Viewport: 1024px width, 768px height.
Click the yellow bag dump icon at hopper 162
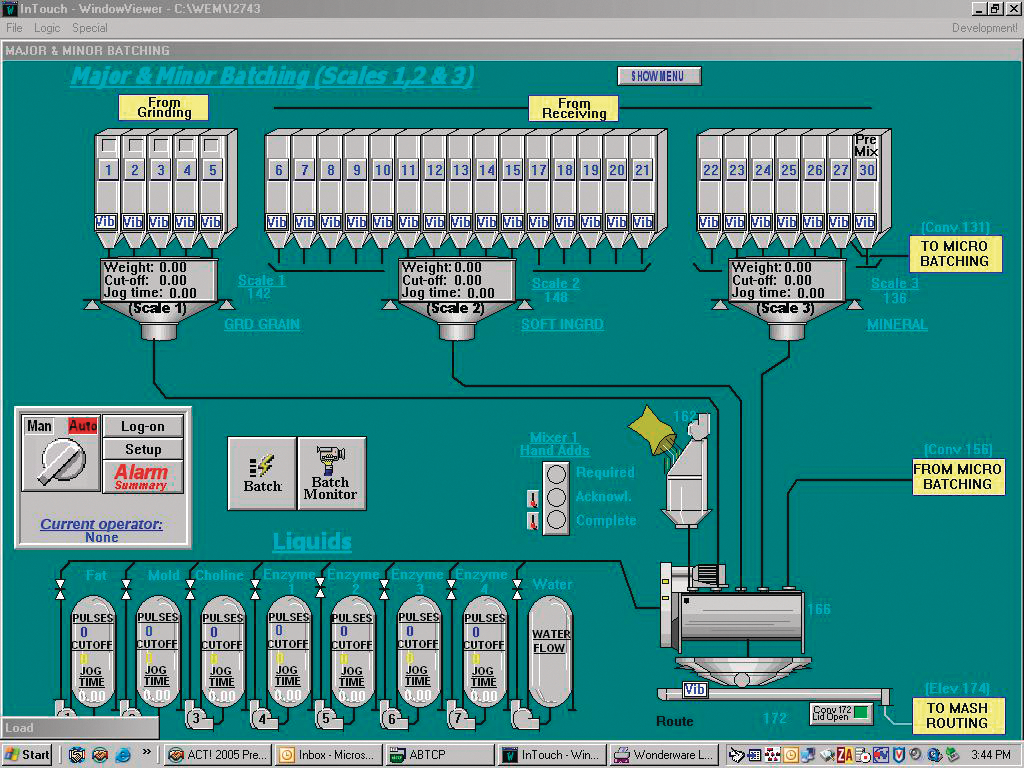[652, 432]
